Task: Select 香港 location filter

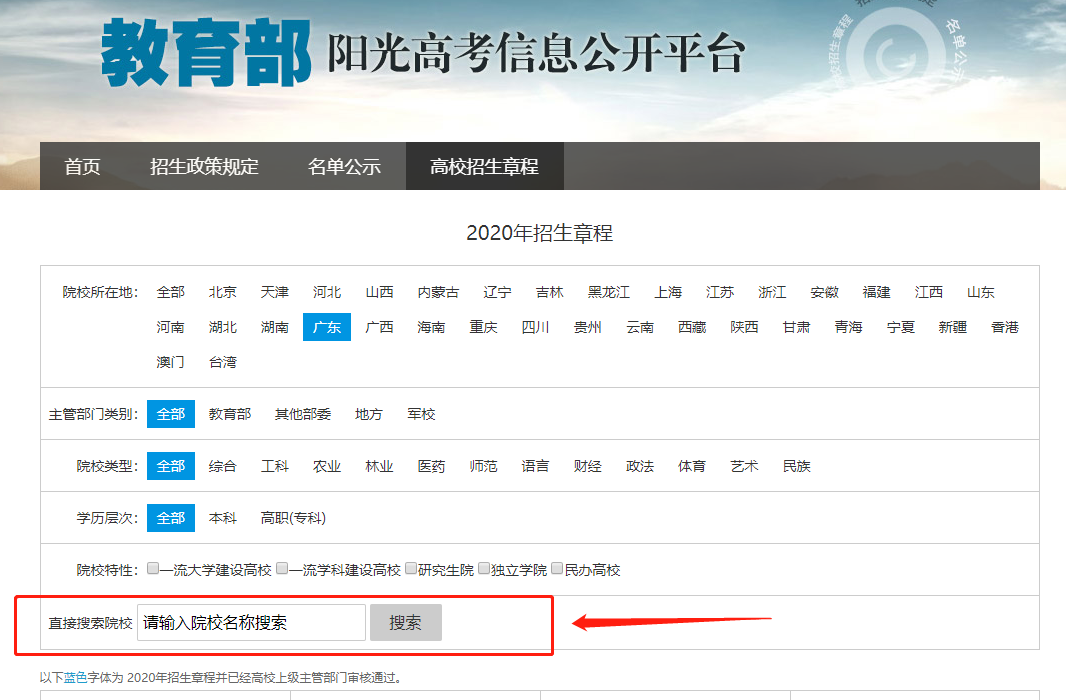Action: point(1005,327)
